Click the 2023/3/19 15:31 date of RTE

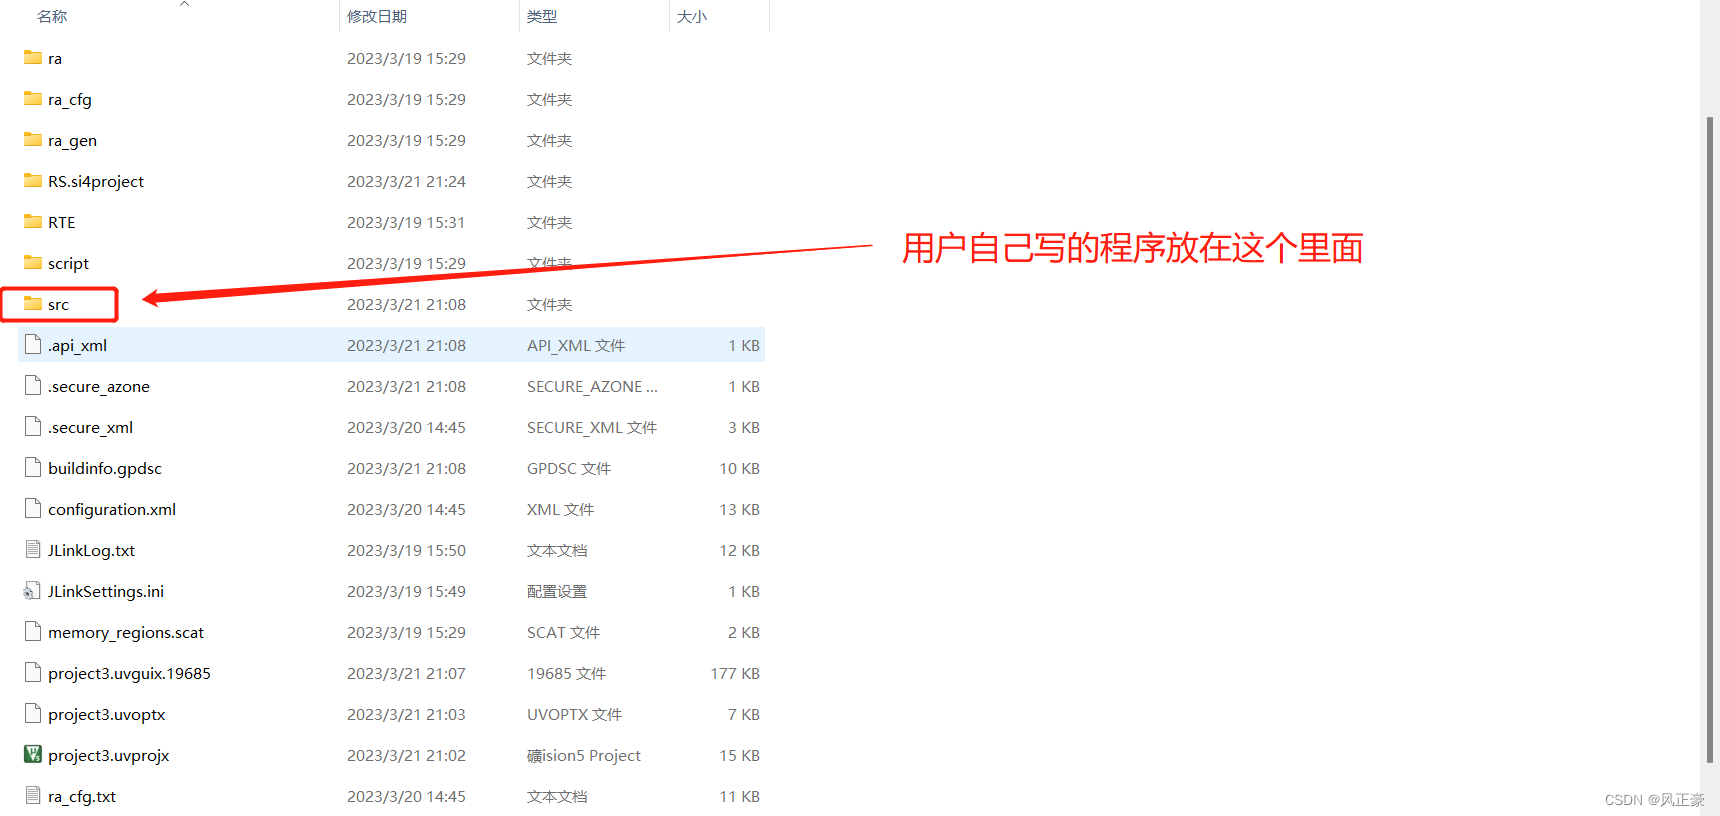point(406,223)
